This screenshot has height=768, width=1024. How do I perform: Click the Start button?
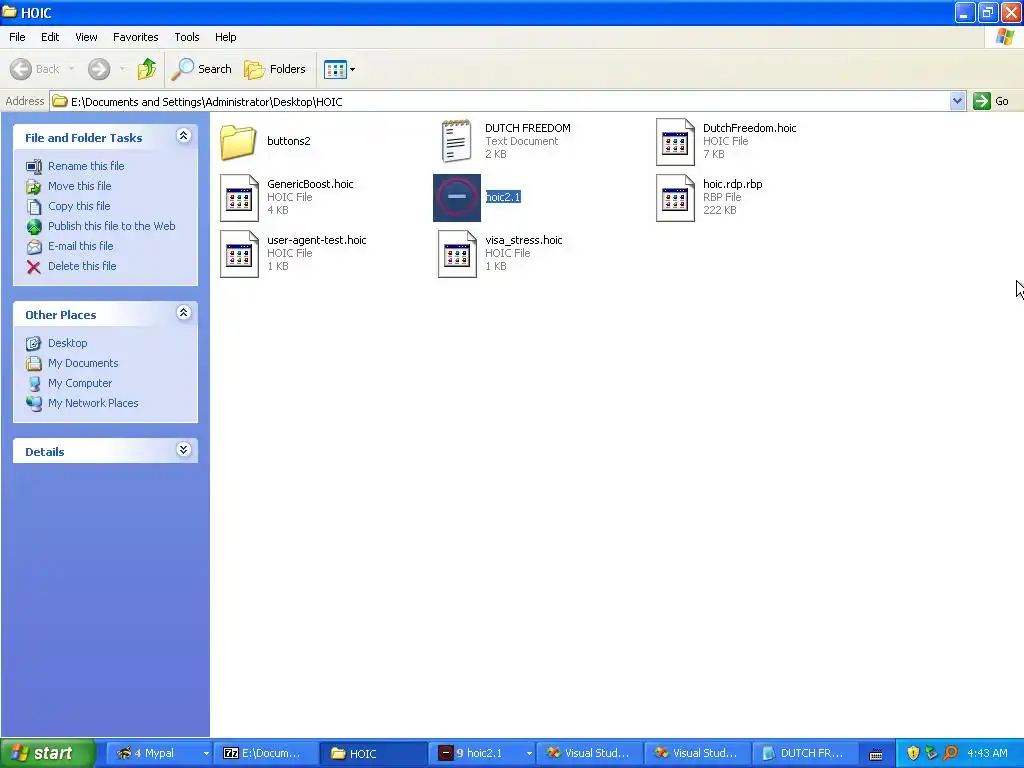48,753
